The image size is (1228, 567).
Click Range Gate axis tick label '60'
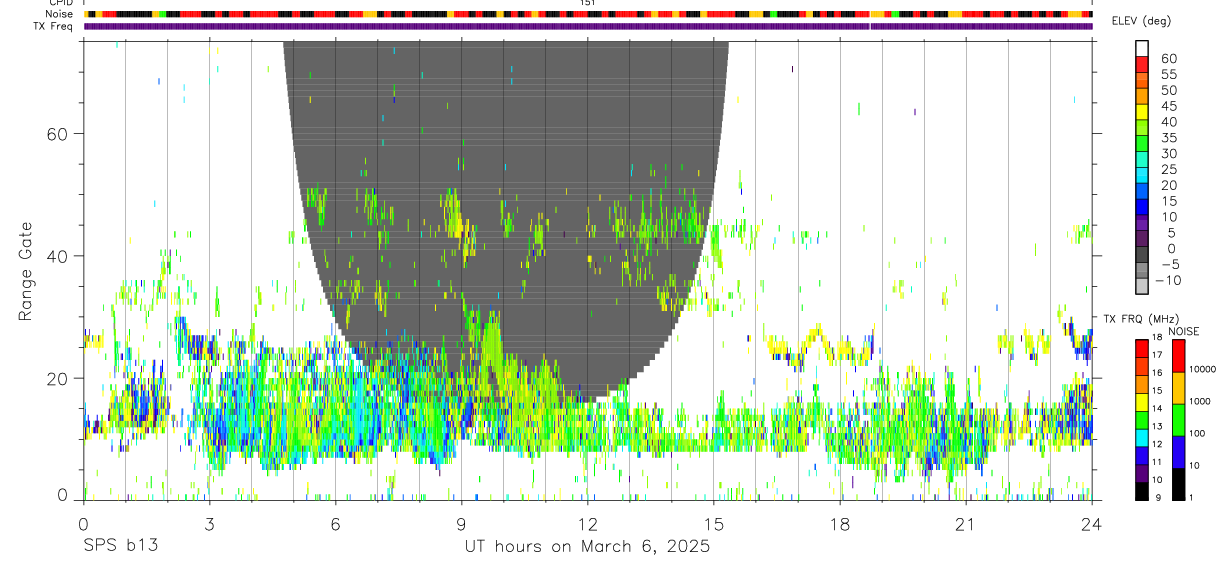57,134
